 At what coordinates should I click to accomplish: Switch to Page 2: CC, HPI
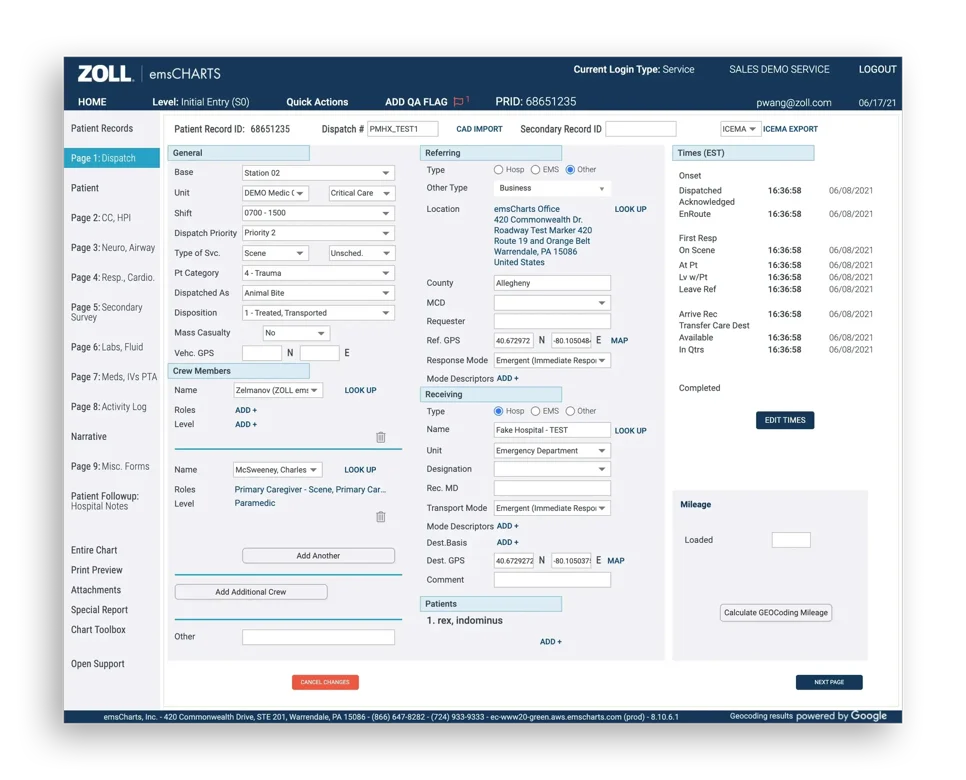pos(100,217)
